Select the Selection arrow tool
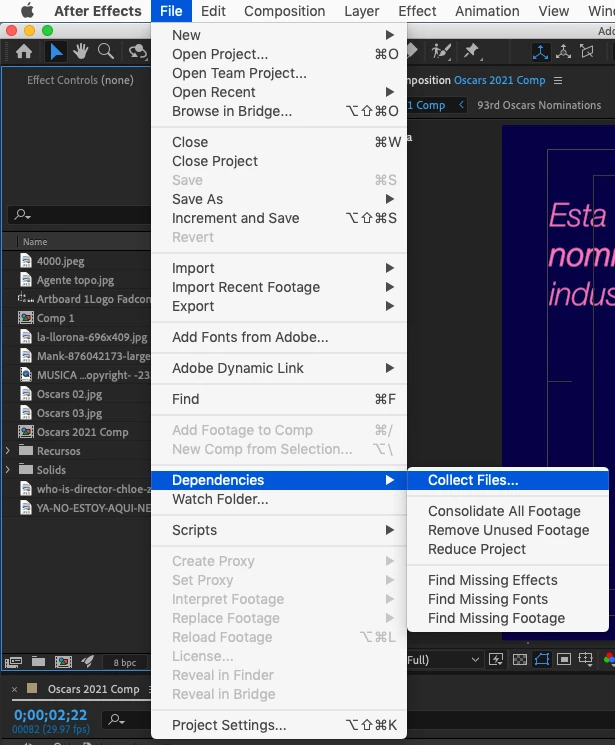 pos(56,51)
